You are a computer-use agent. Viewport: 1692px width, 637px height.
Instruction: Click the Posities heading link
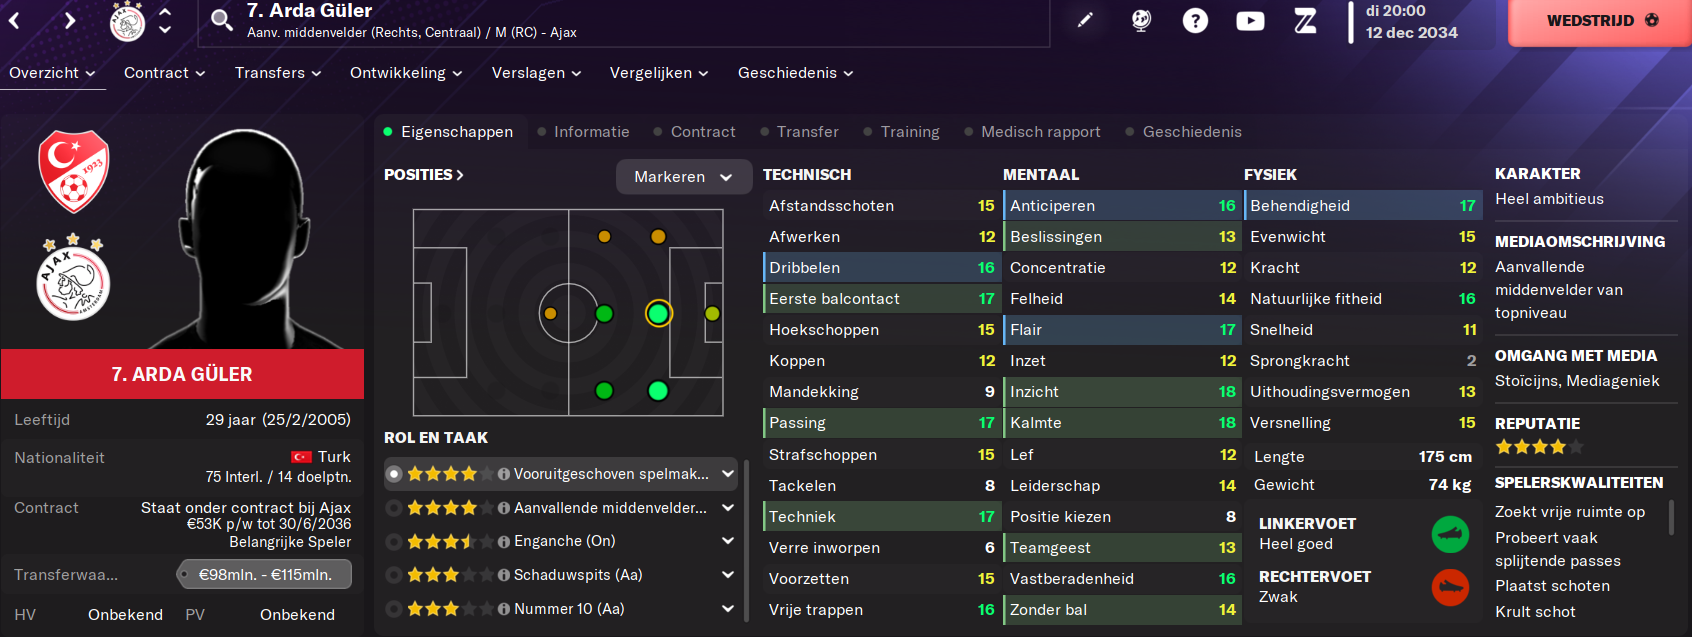pyautogui.click(x=423, y=175)
